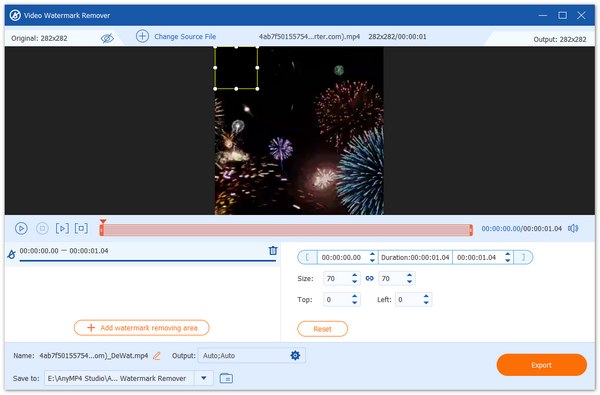Image resolution: width=600 pixels, height=395 pixels.
Task: Stop video playback
Action: [42, 229]
